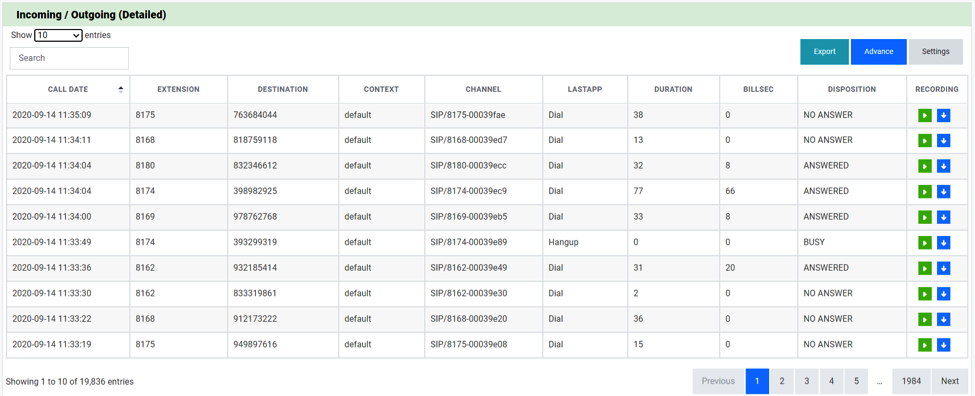Download recording of call to 833319861
Viewport: 975px width, 396px height.
pos(943,293)
